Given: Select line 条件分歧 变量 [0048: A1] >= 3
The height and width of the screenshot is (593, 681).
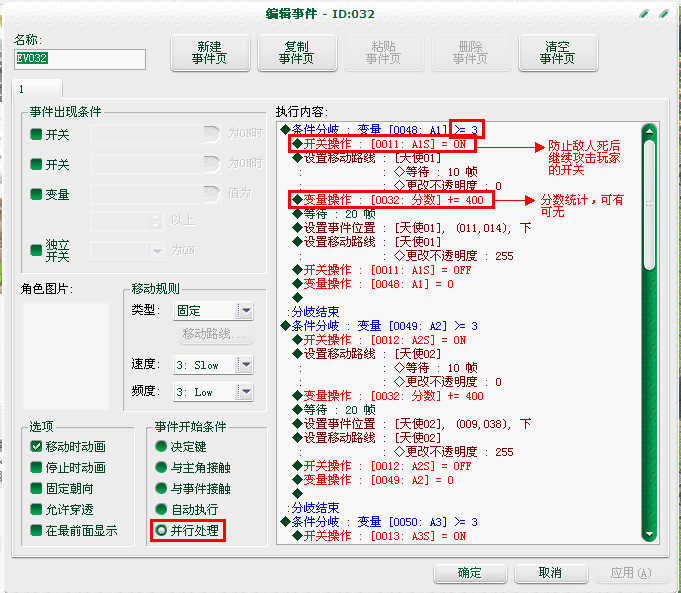Looking at the screenshot, I should (x=379, y=129).
